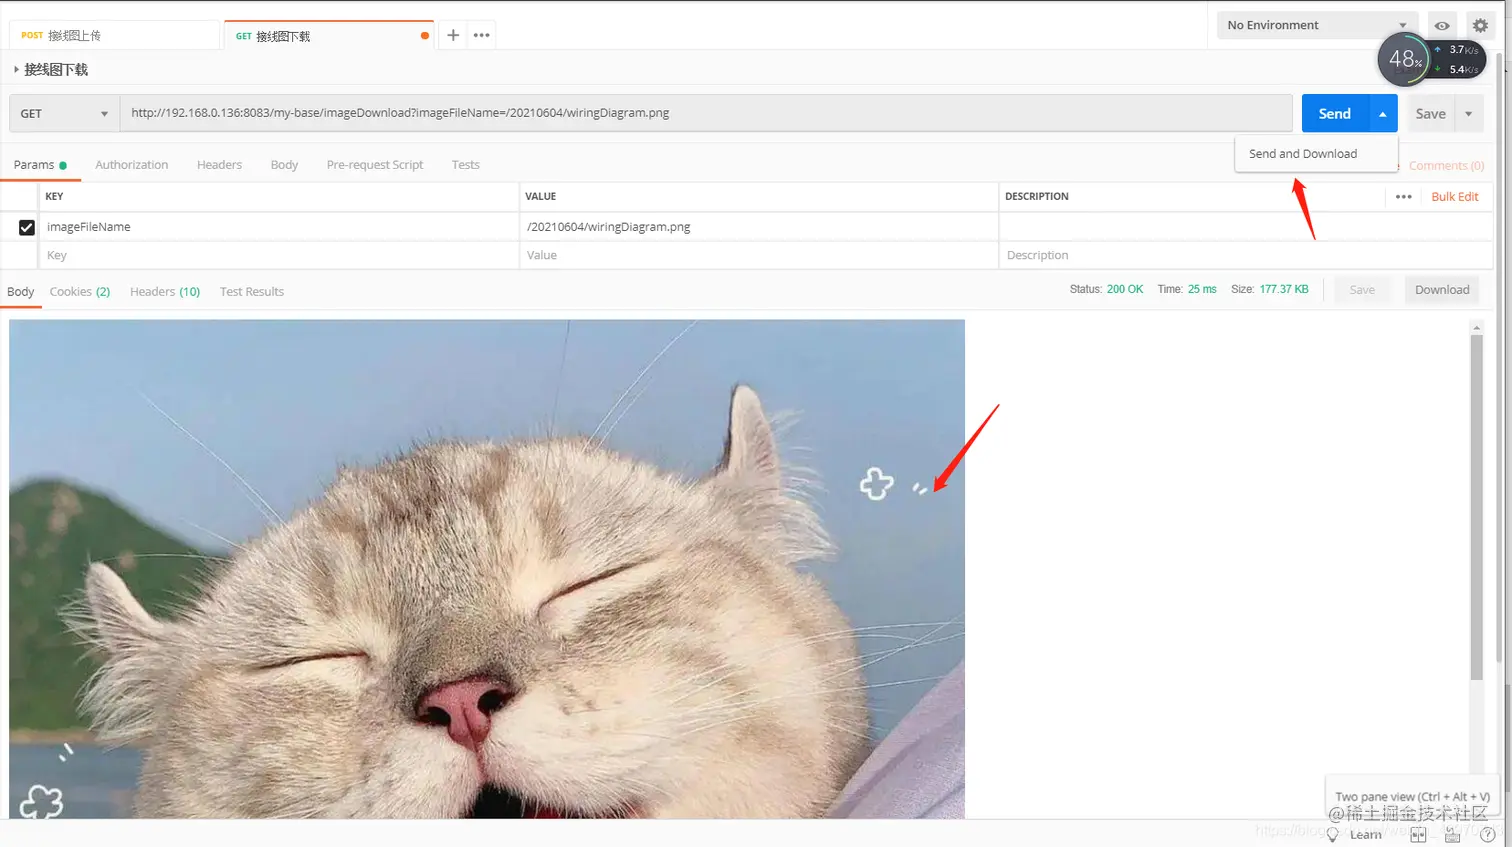Open the No Environment selector

point(1316,25)
